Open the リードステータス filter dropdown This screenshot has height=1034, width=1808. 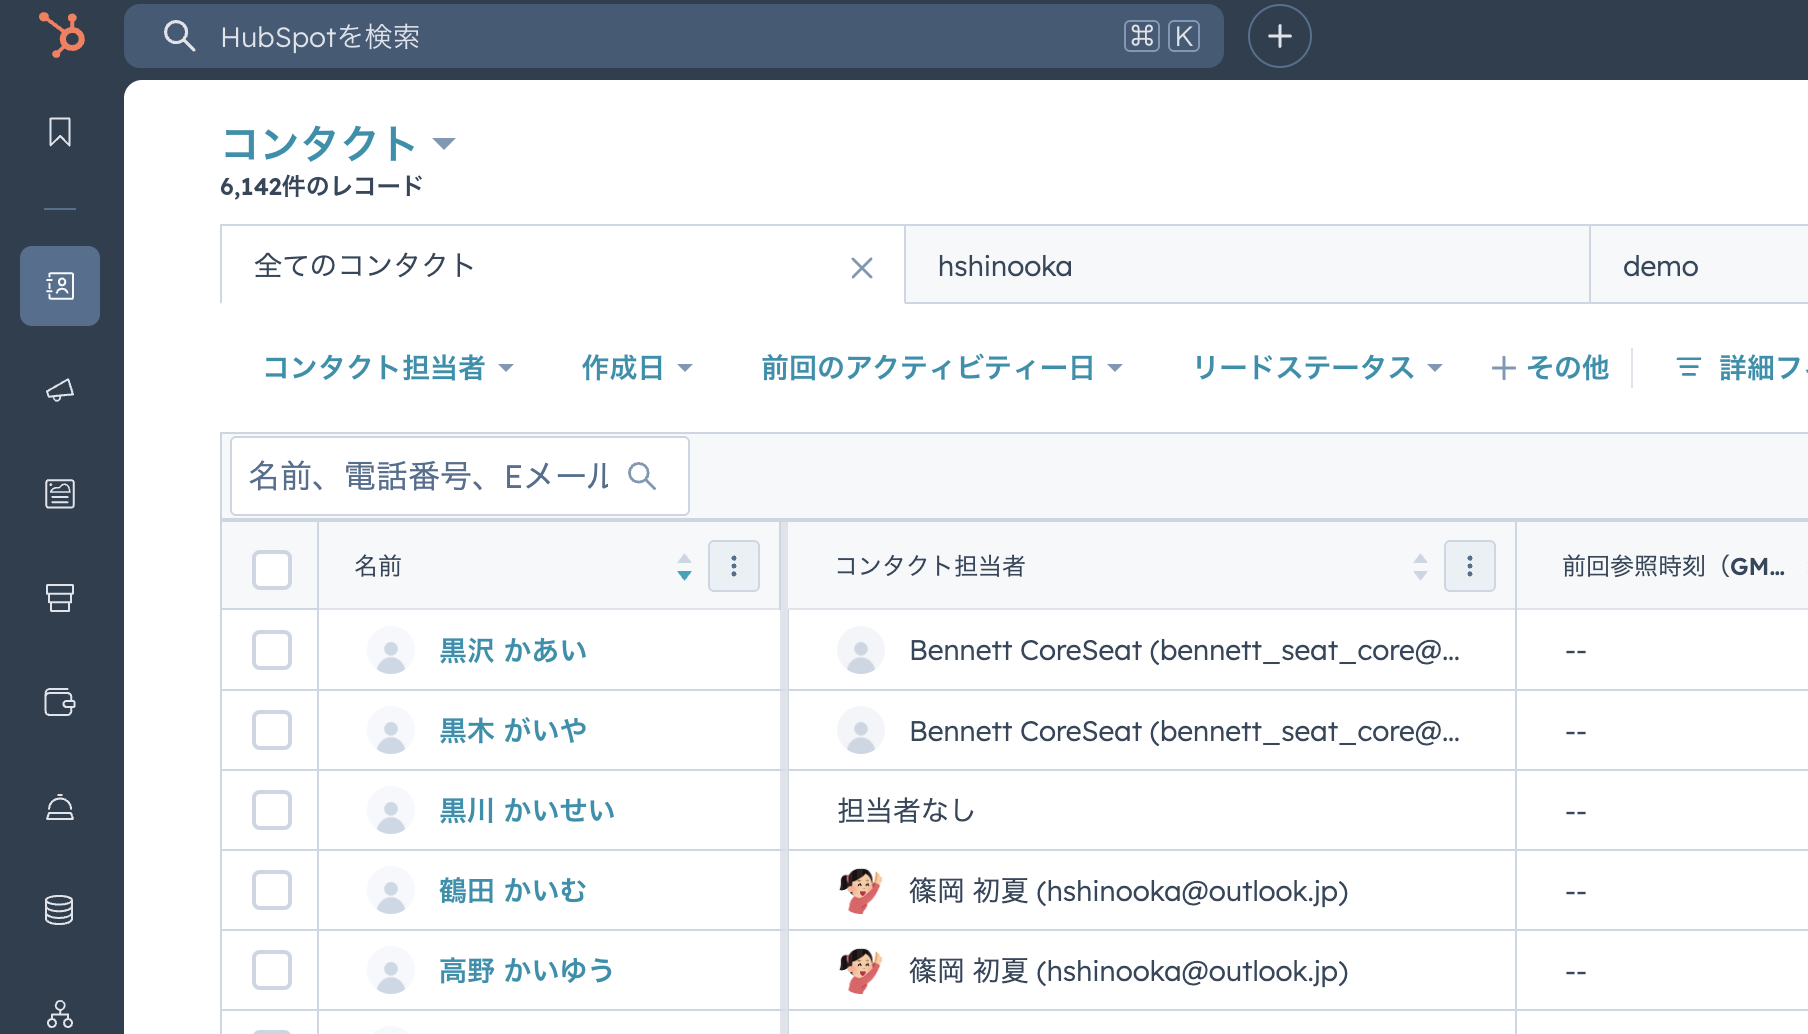[1318, 367]
